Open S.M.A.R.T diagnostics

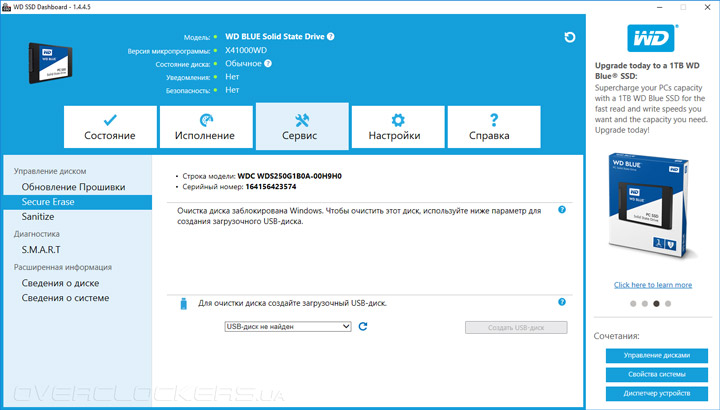(41, 250)
